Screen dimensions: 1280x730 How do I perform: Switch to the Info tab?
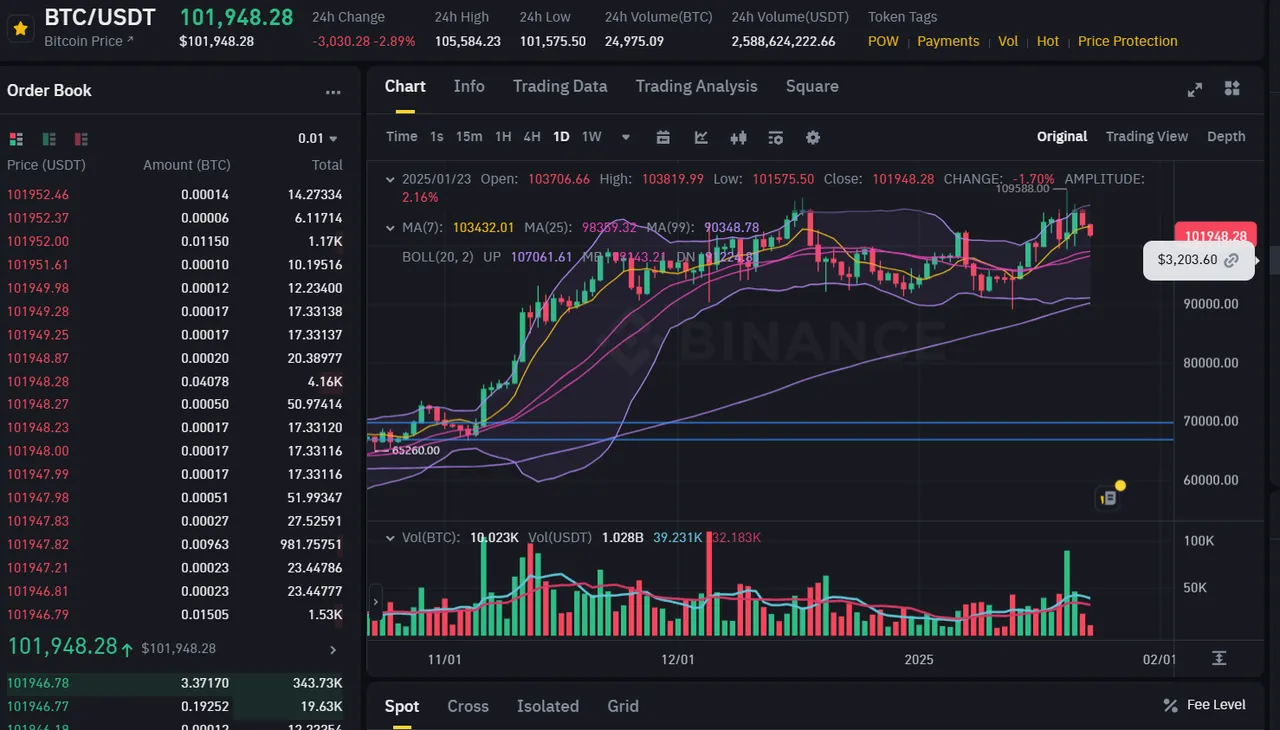click(x=469, y=87)
